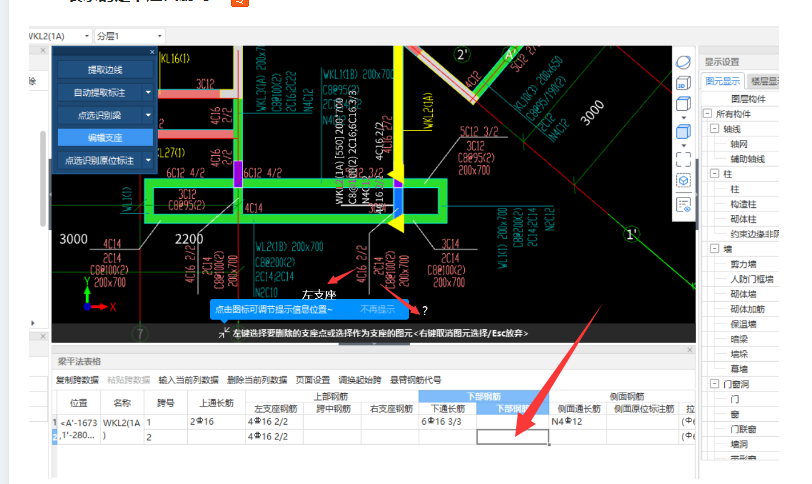Switch to the 楼层显示 tab
Viewport: 812px width, 484px height.
764,81
